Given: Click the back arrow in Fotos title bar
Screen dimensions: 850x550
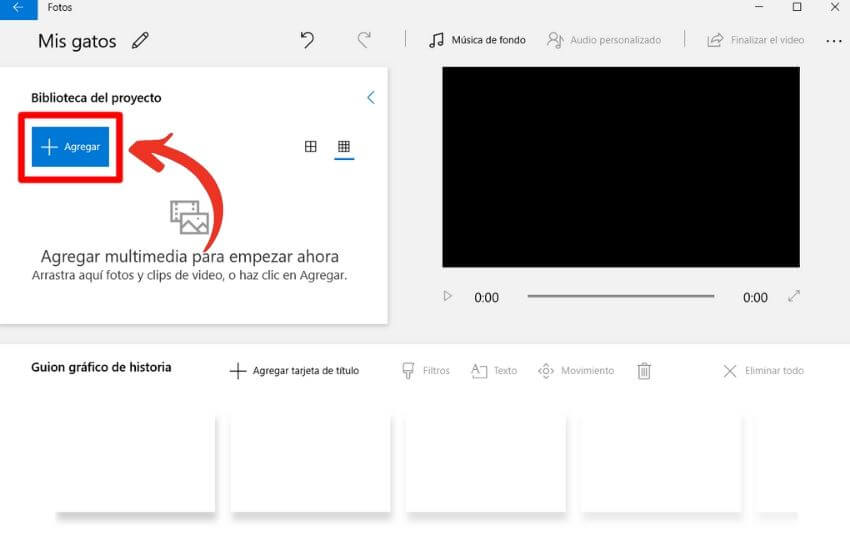Looking at the screenshot, I should pyautogui.click(x=18, y=8).
